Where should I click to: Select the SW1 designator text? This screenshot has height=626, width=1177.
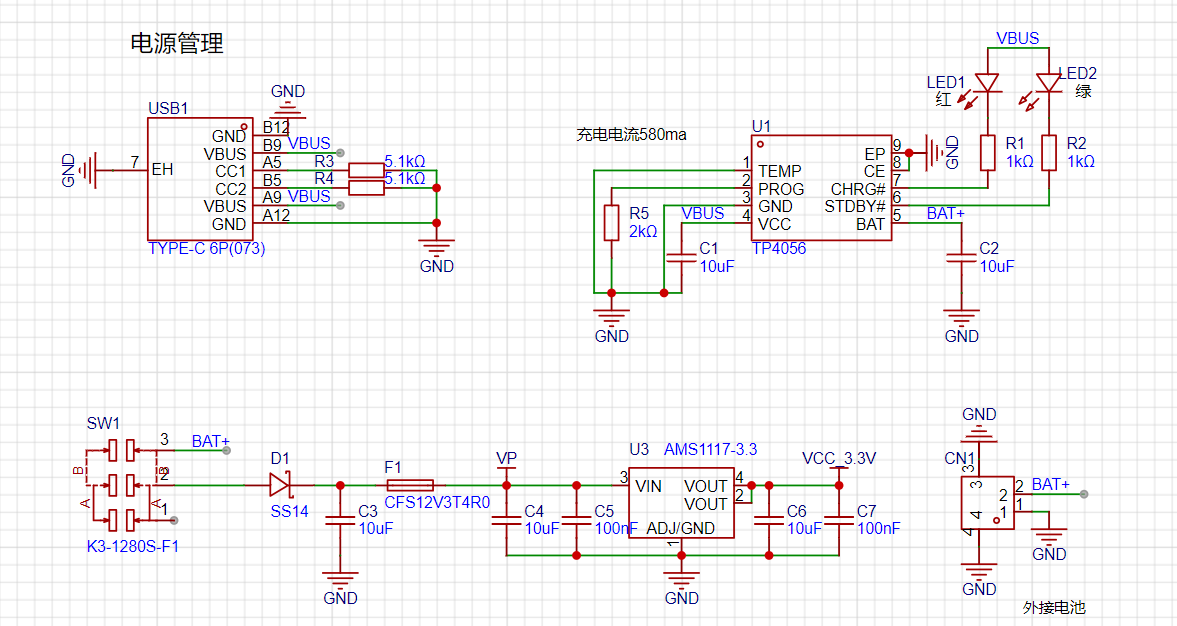pos(103,423)
